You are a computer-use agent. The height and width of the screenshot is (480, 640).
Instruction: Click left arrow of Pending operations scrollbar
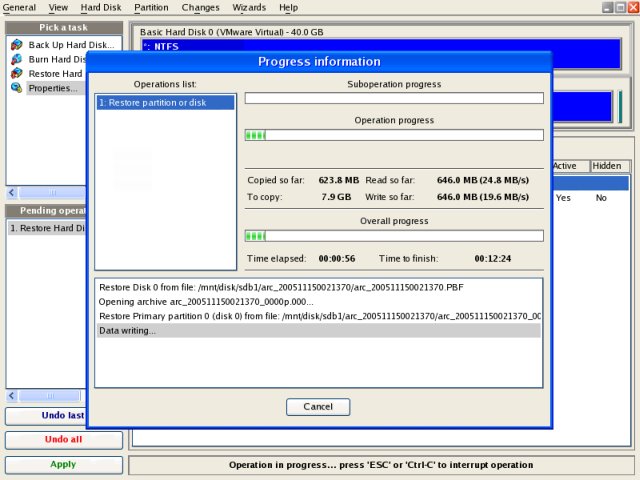tap(12, 396)
